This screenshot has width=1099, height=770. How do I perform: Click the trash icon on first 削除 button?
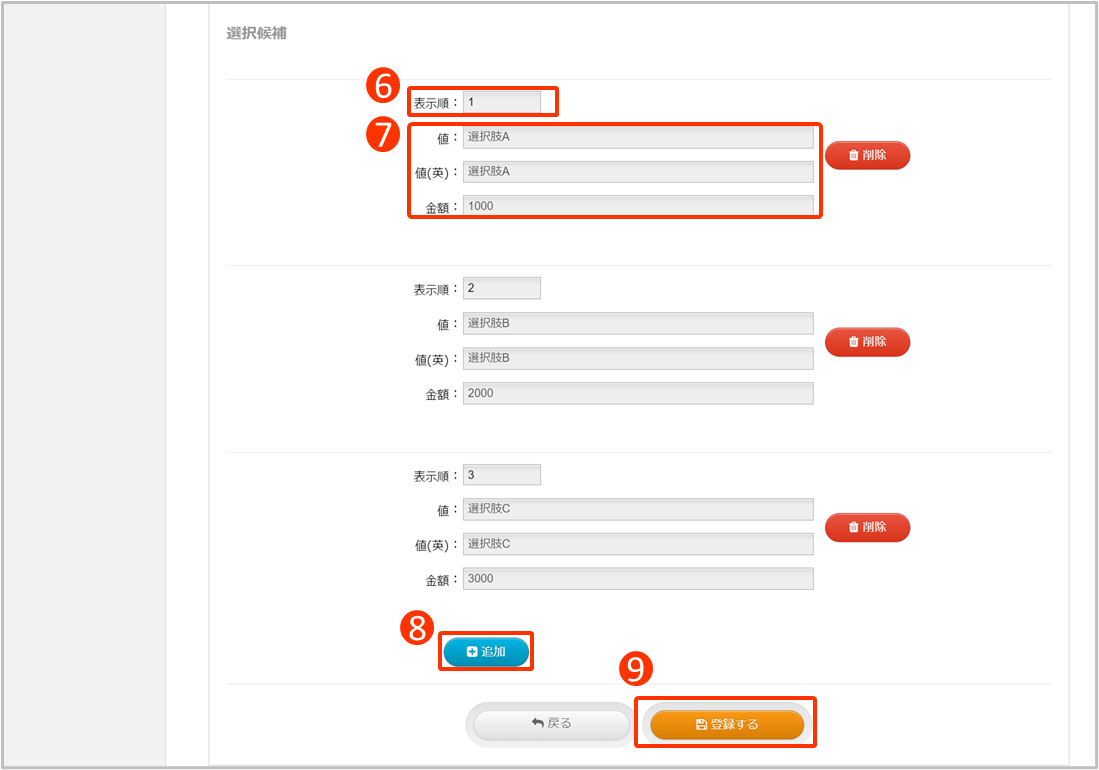click(x=853, y=155)
